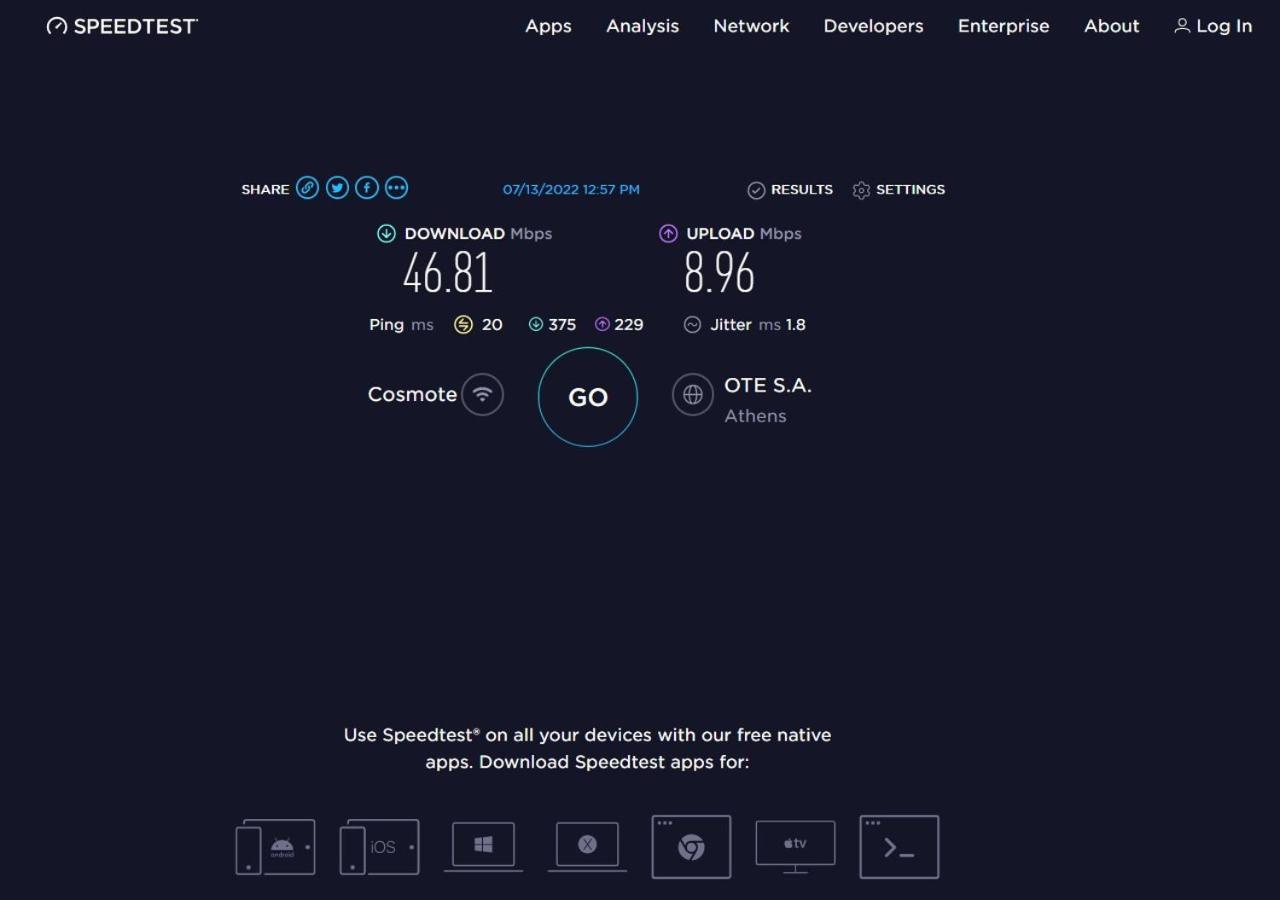The height and width of the screenshot is (900, 1280).
Task: Open the Analysis menu
Action: pyautogui.click(x=642, y=26)
